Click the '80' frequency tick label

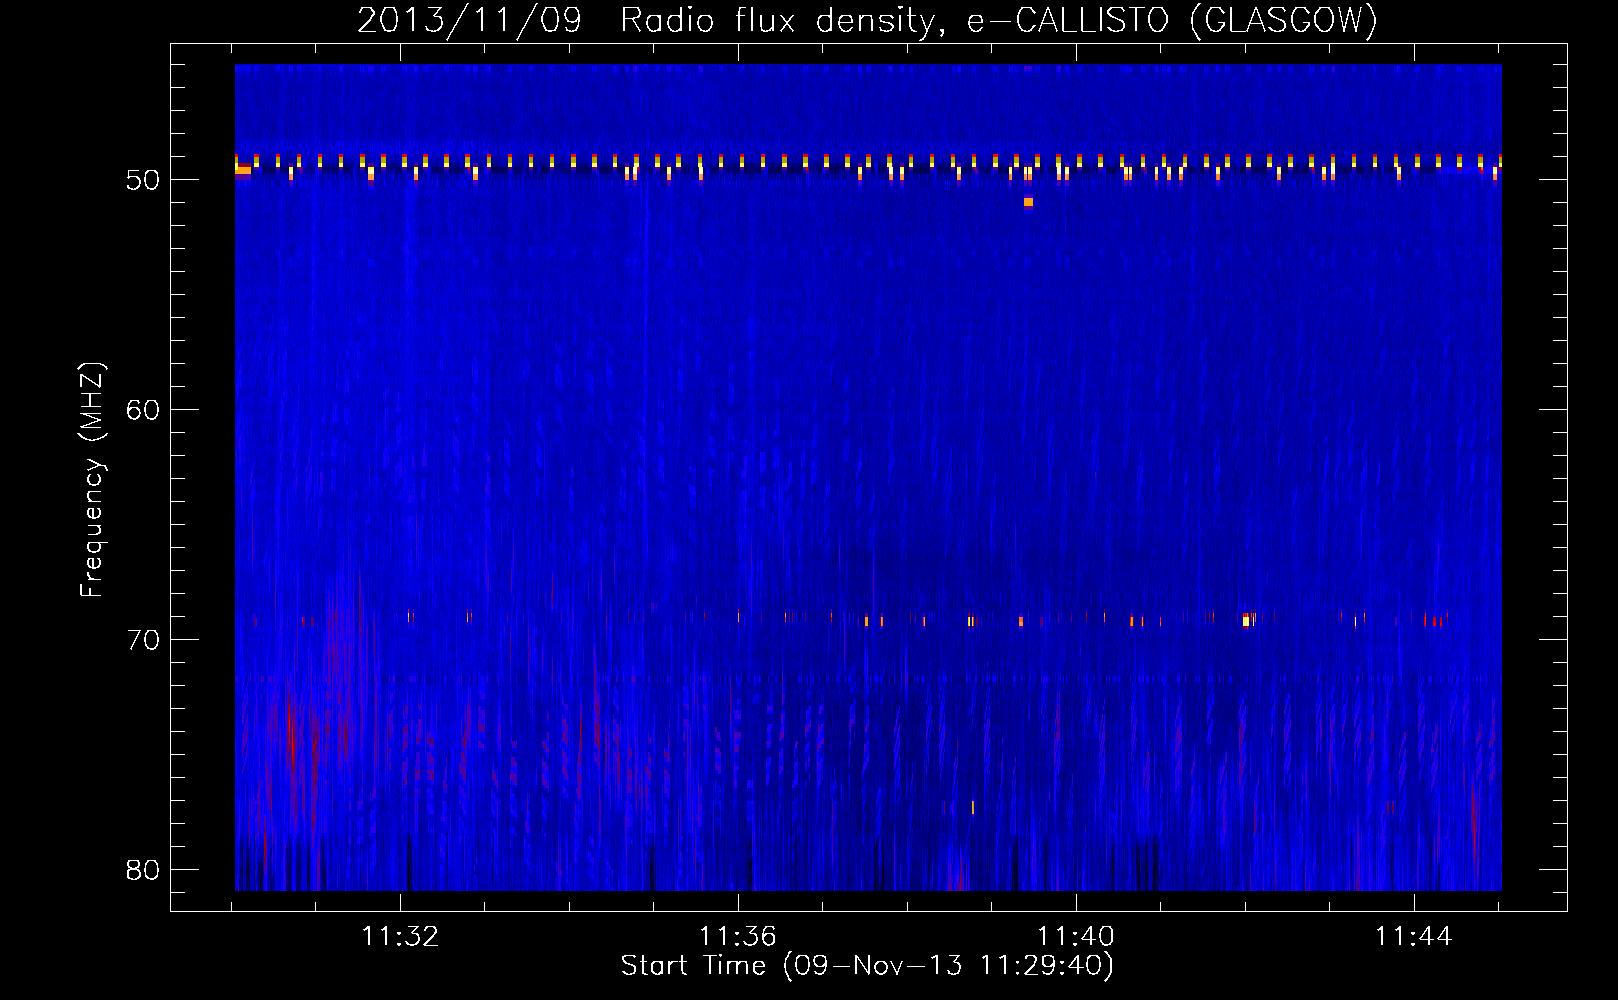(143, 870)
